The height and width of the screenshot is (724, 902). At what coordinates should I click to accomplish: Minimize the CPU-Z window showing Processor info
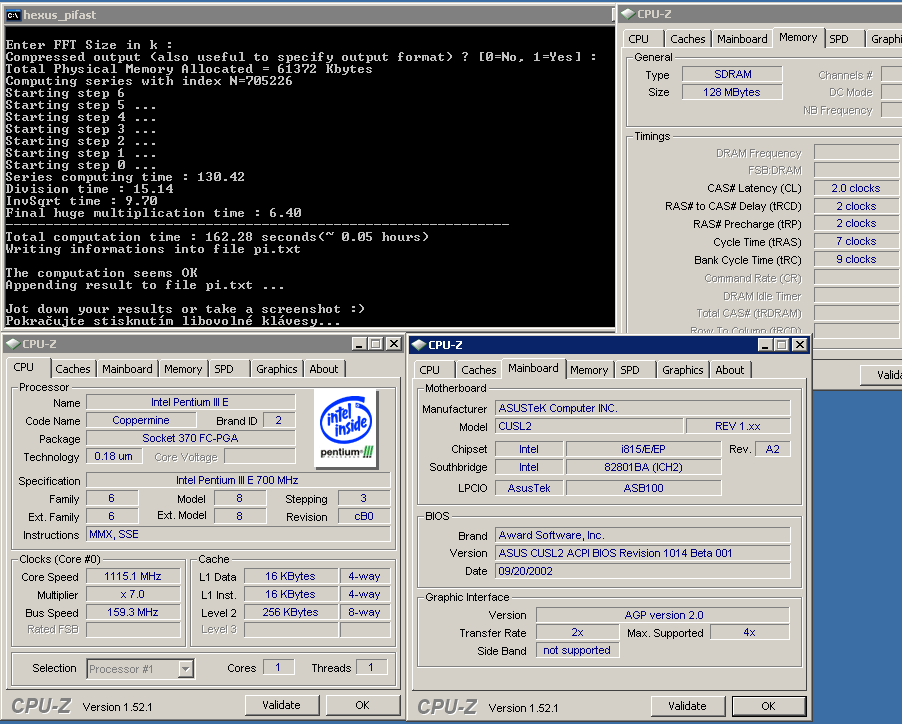pyautogui.click(x=359, y=344)
